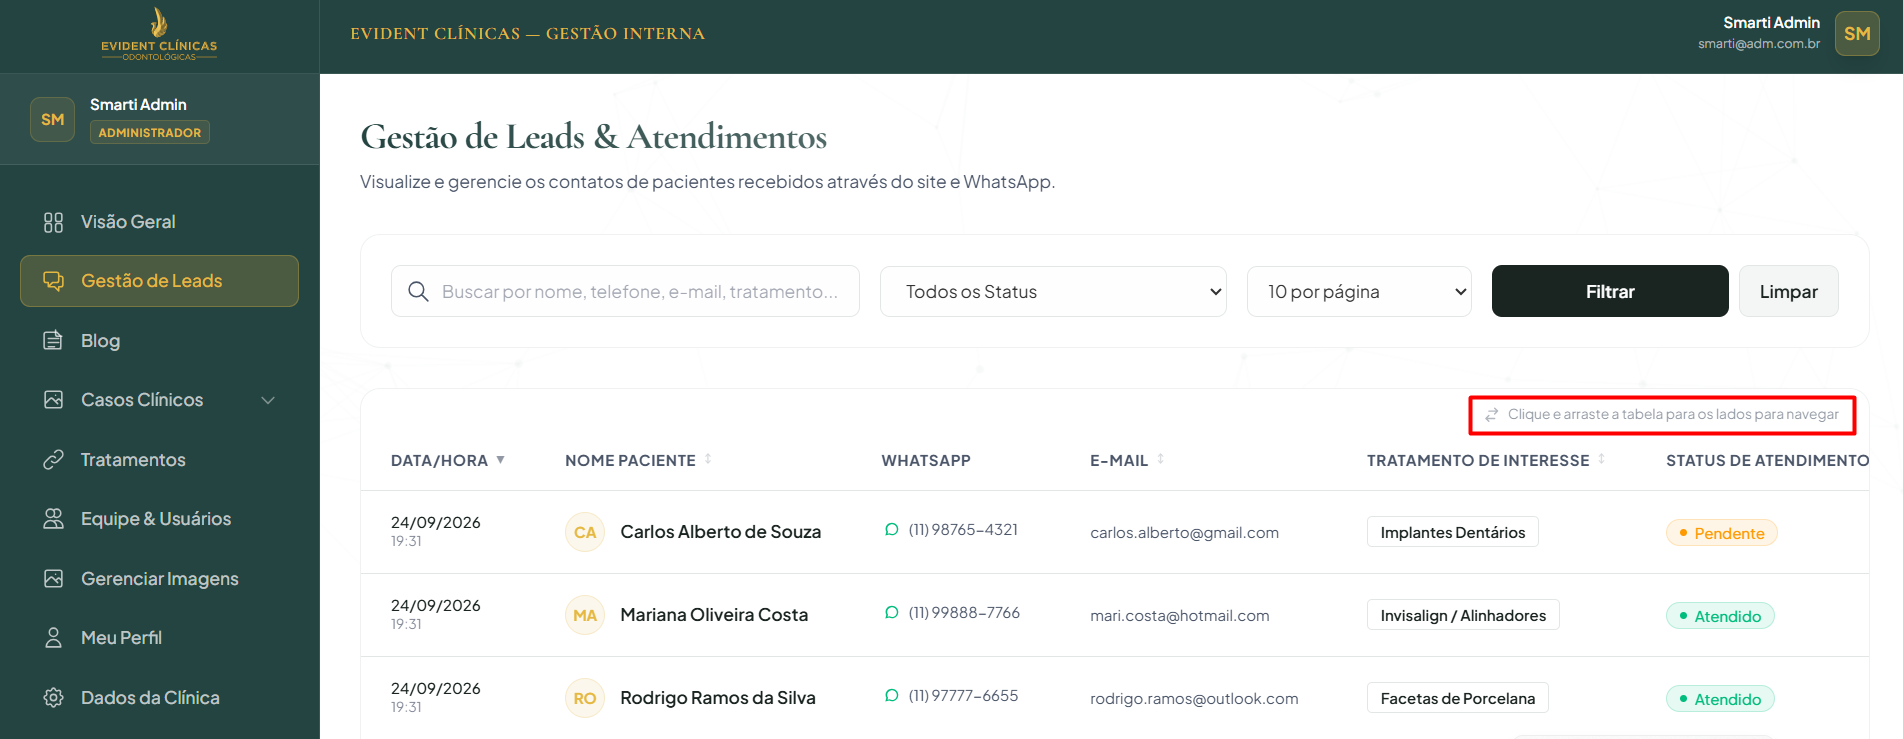Sort table by E-mail column
Image resolution: width=1903 pixels, height=739 pixels.
[1127, 460]
